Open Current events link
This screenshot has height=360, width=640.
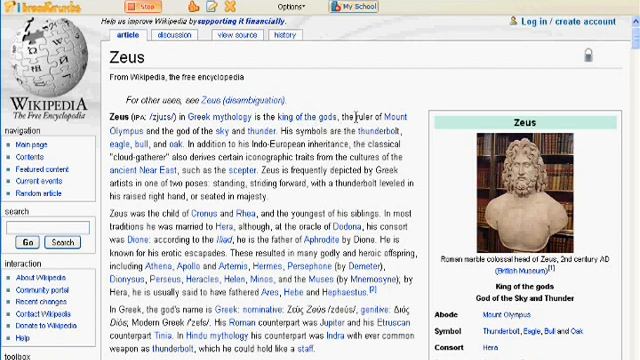[x=39, y=181]
